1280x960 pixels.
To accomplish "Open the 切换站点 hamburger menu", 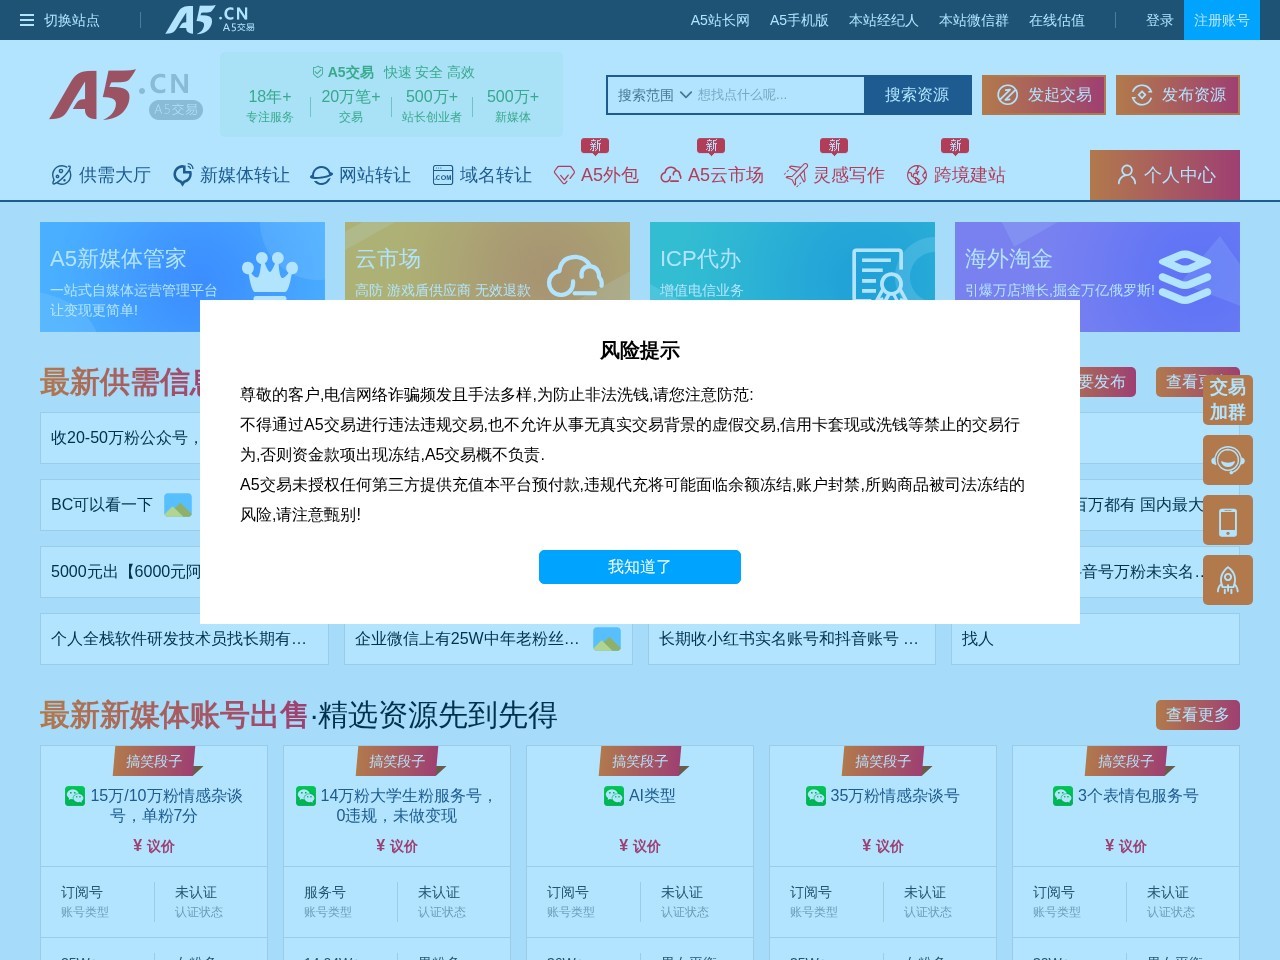I will (60, 20).
